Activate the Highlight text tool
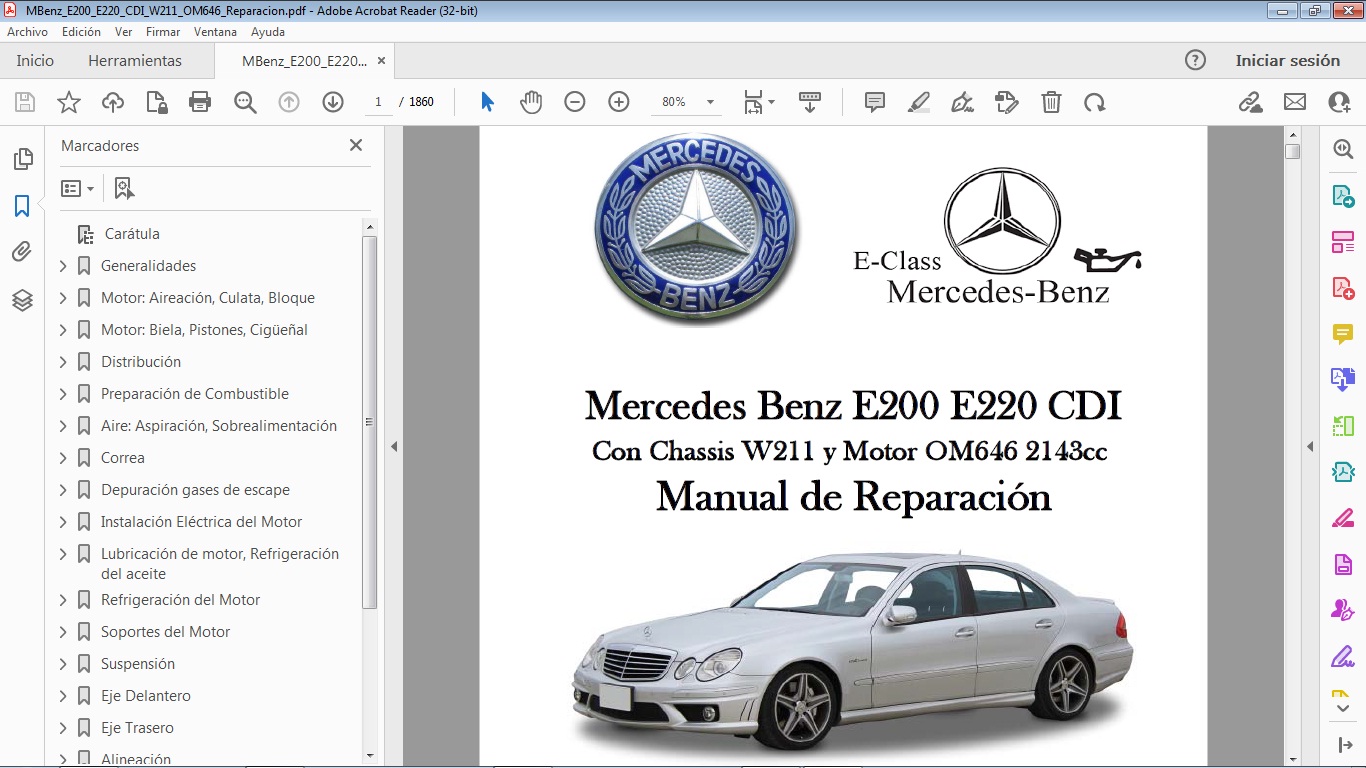The image size is (1366, 768). point(918,101)
